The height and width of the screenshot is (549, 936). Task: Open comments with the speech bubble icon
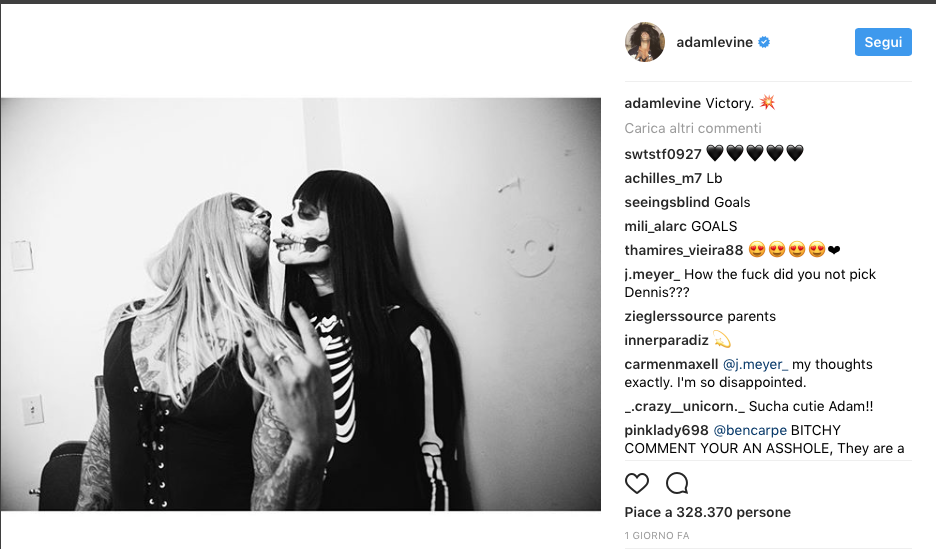pos(677,483)
